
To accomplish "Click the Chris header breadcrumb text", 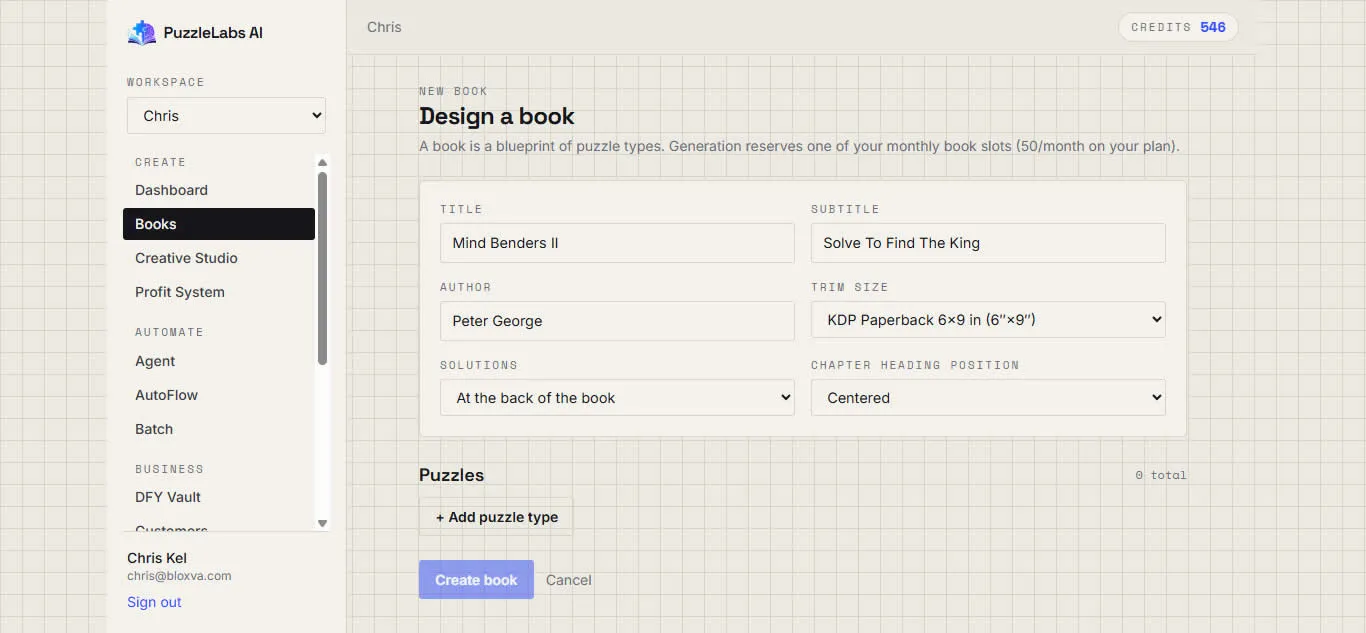I will pos(384,27).
